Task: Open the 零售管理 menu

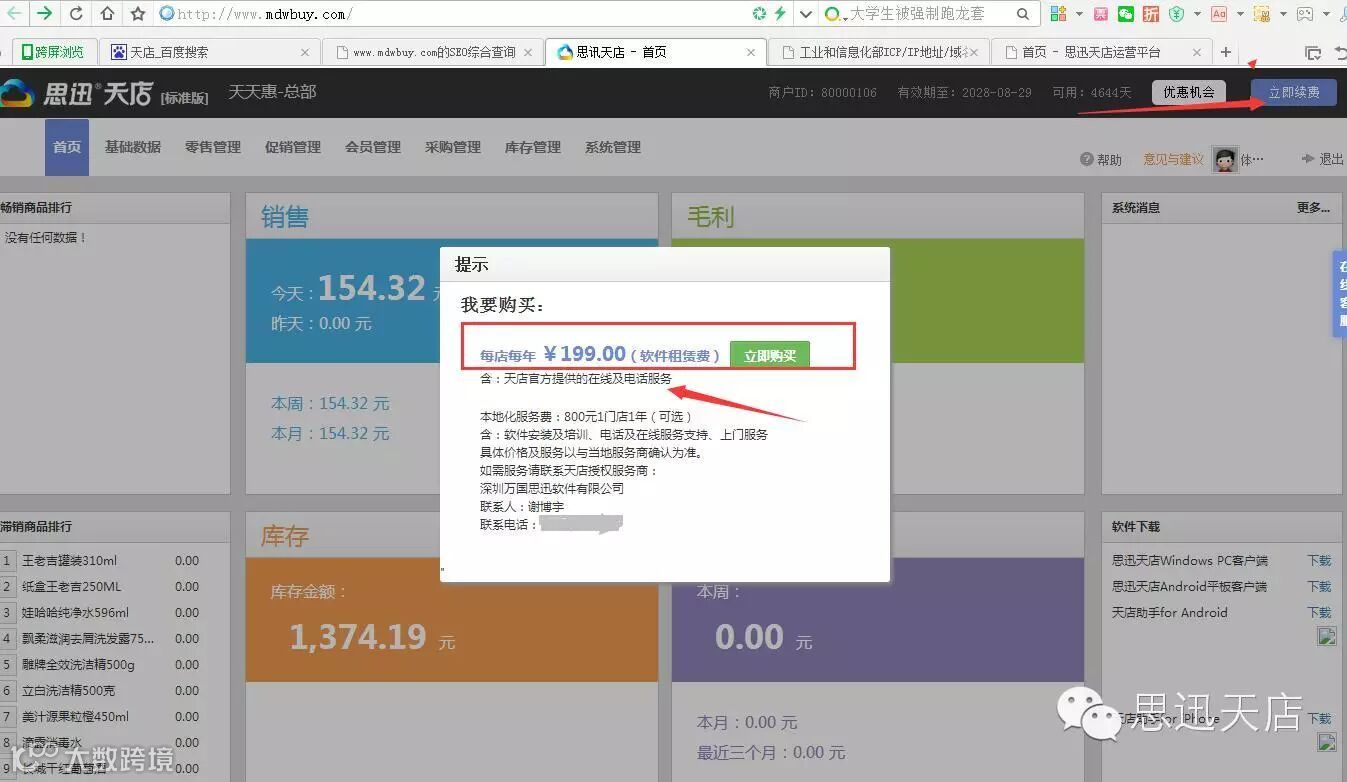Action: point(213,147)
